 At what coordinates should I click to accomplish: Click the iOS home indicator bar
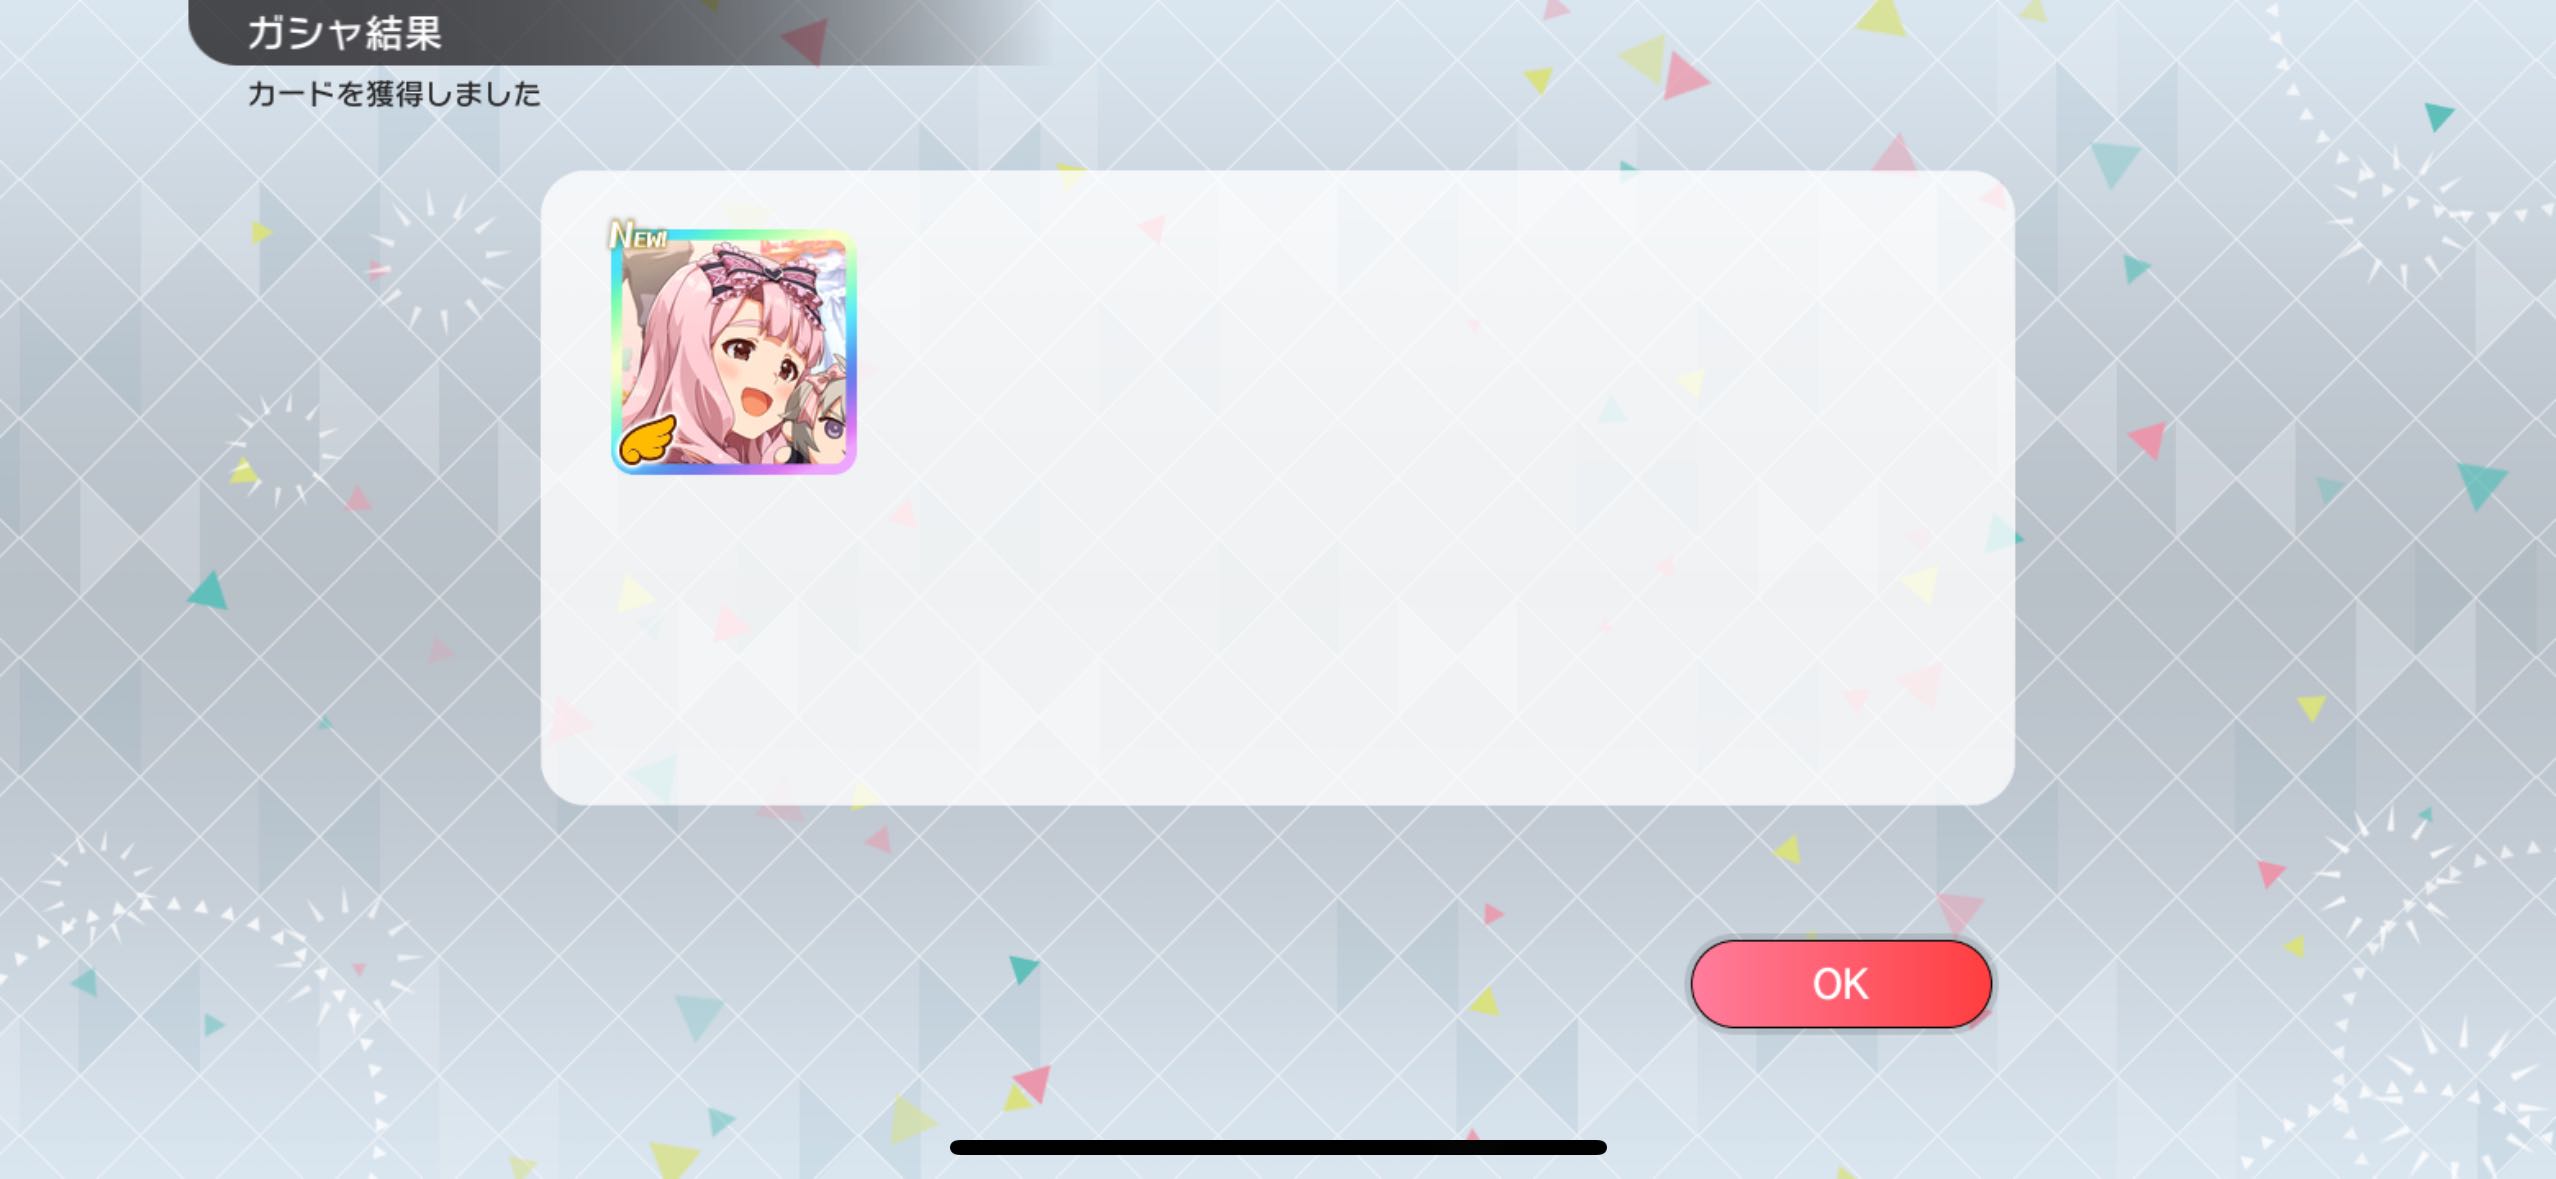pos(1278,1147)
